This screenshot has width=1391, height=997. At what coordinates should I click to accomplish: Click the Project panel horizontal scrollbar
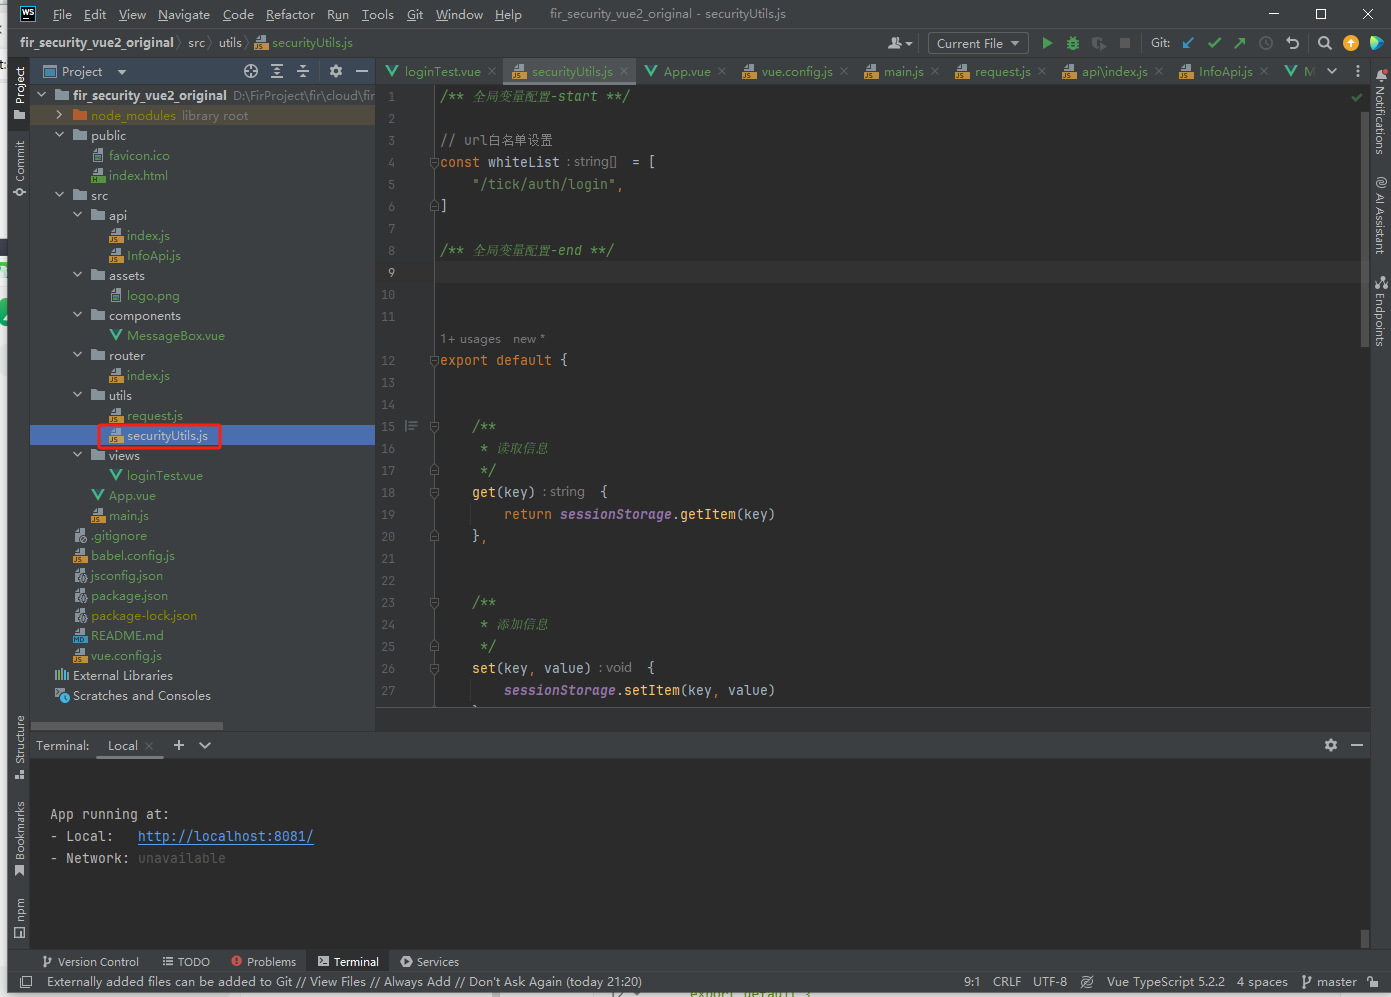point(127,726)
